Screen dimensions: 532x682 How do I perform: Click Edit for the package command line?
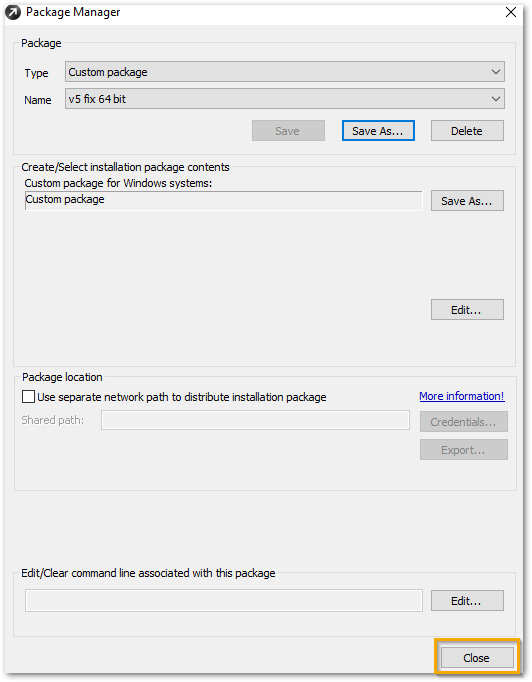467,601
